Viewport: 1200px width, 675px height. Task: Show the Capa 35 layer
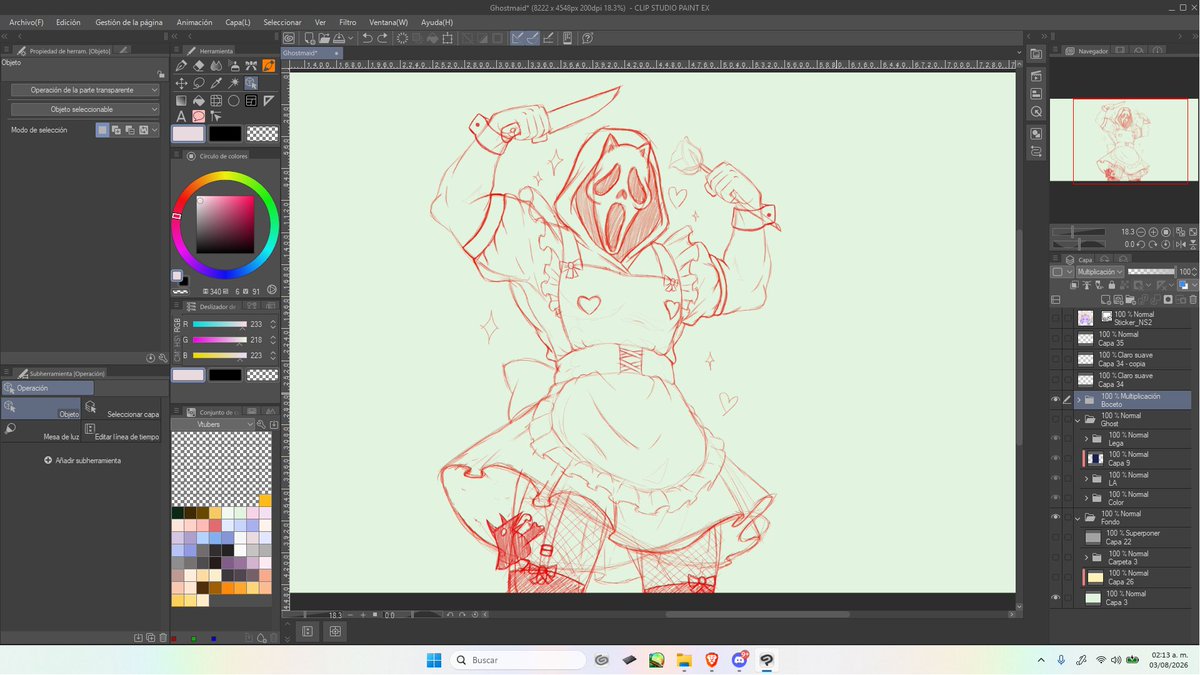pos(1055,339)
